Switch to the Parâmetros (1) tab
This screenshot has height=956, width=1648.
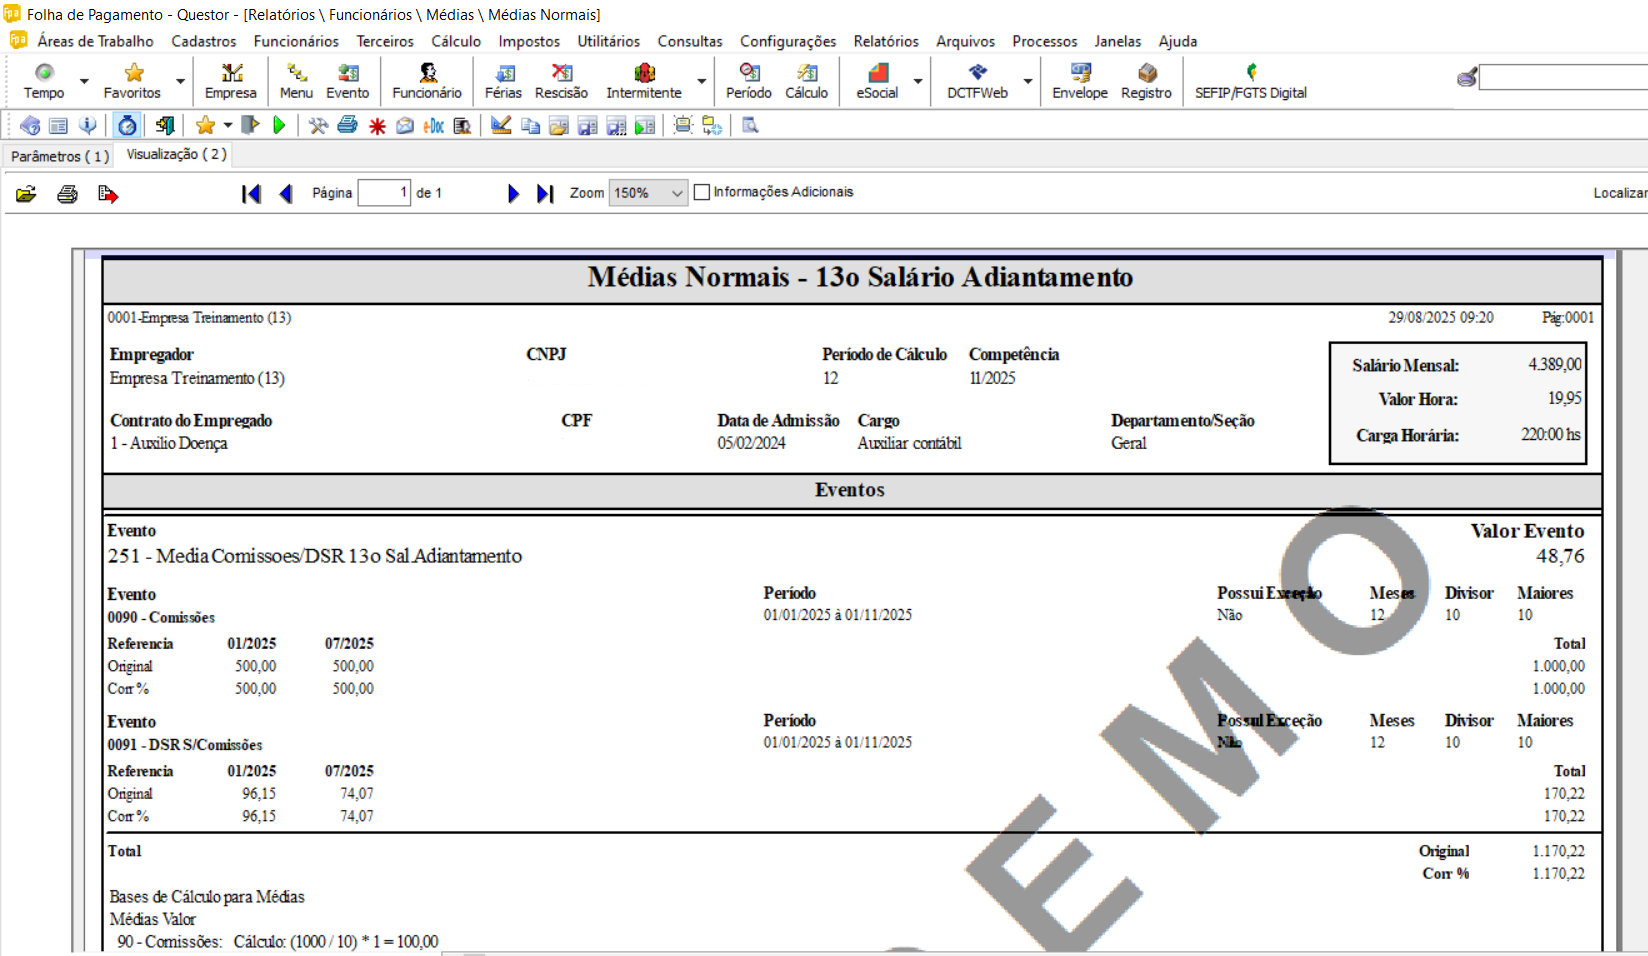[x=59, y=156]
